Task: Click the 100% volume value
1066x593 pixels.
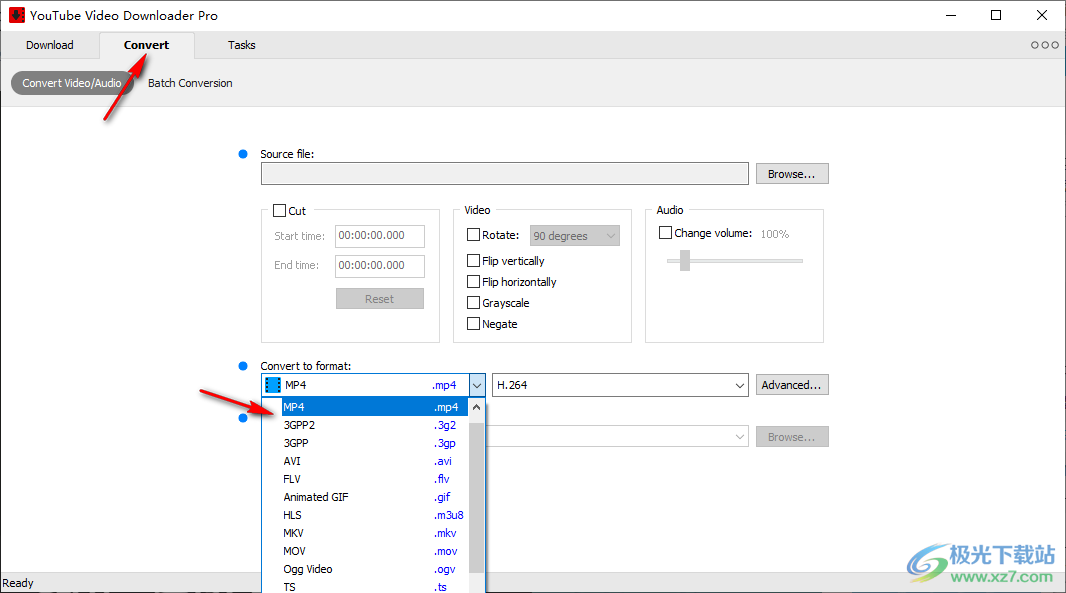Action: [x=774, y=234]
